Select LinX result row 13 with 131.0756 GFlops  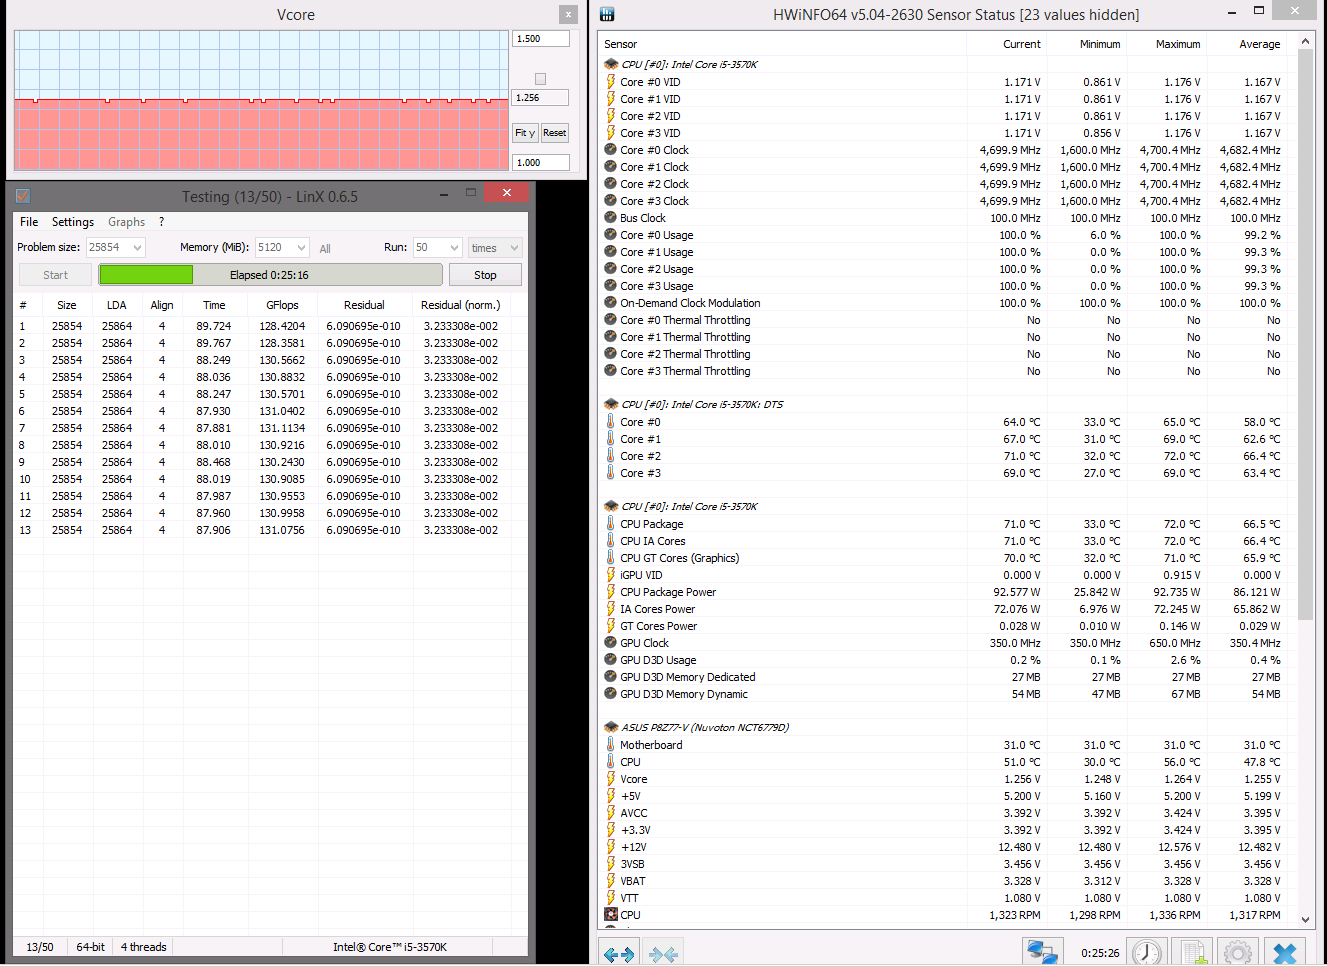coord(270,530)
